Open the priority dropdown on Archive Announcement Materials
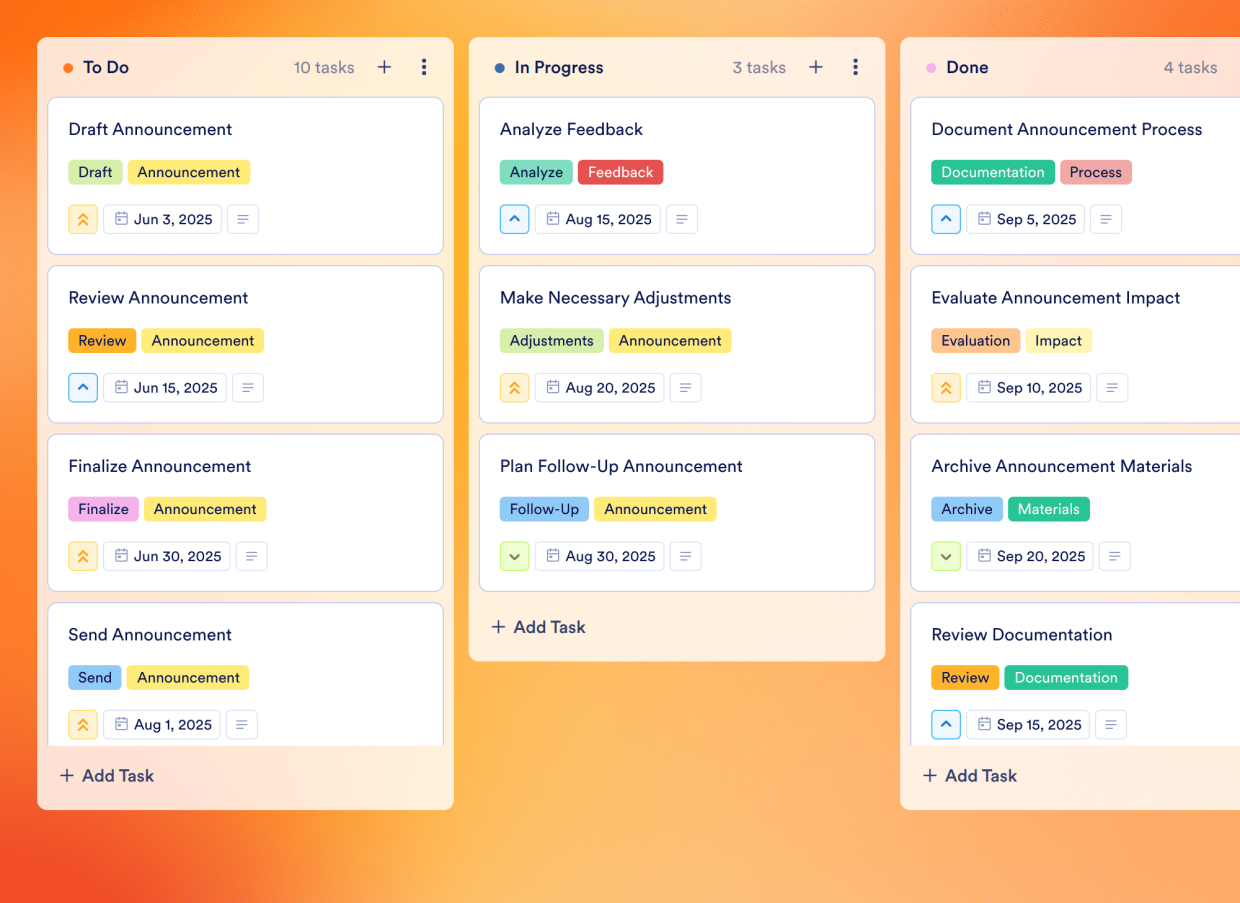The image size is (1240, 903). point(946,556)
